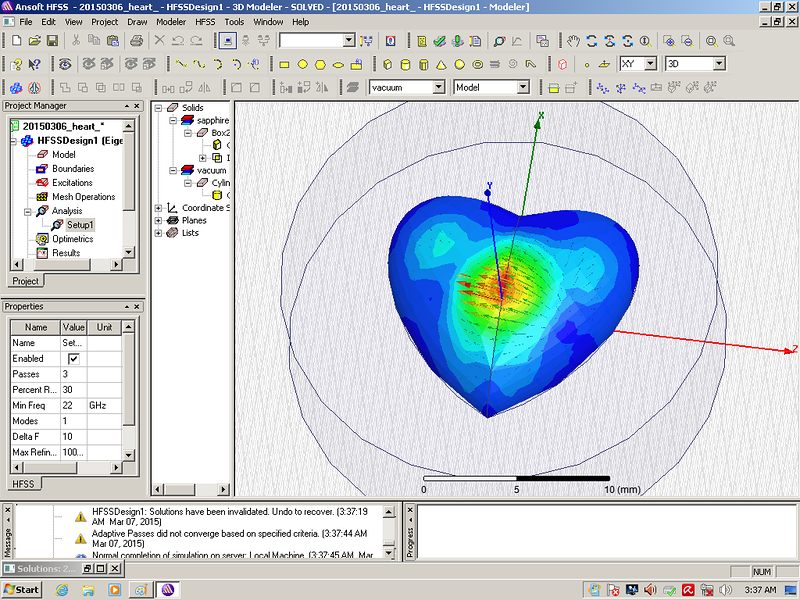
Task: Toggle the Enabled checkbox in Properties
Action: tap(74, 359)
